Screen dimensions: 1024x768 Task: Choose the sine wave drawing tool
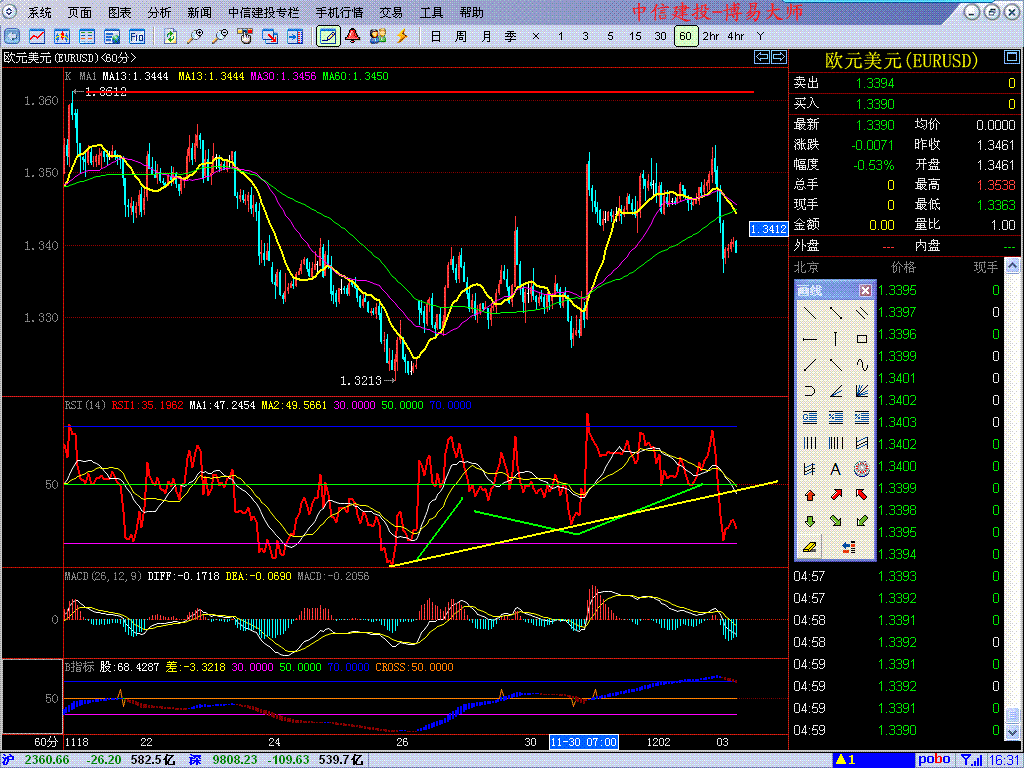point(861,365)
